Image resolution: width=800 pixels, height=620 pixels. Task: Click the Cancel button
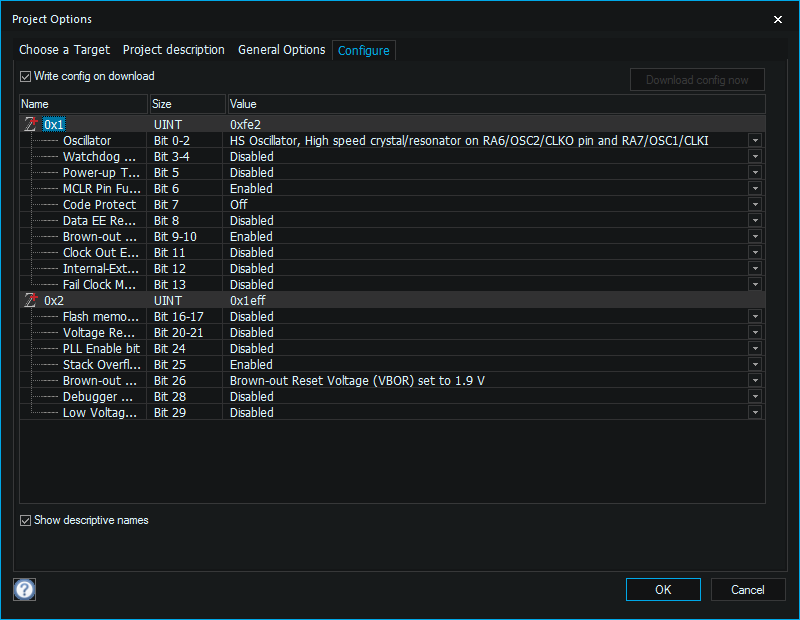[x=748, y=590]
